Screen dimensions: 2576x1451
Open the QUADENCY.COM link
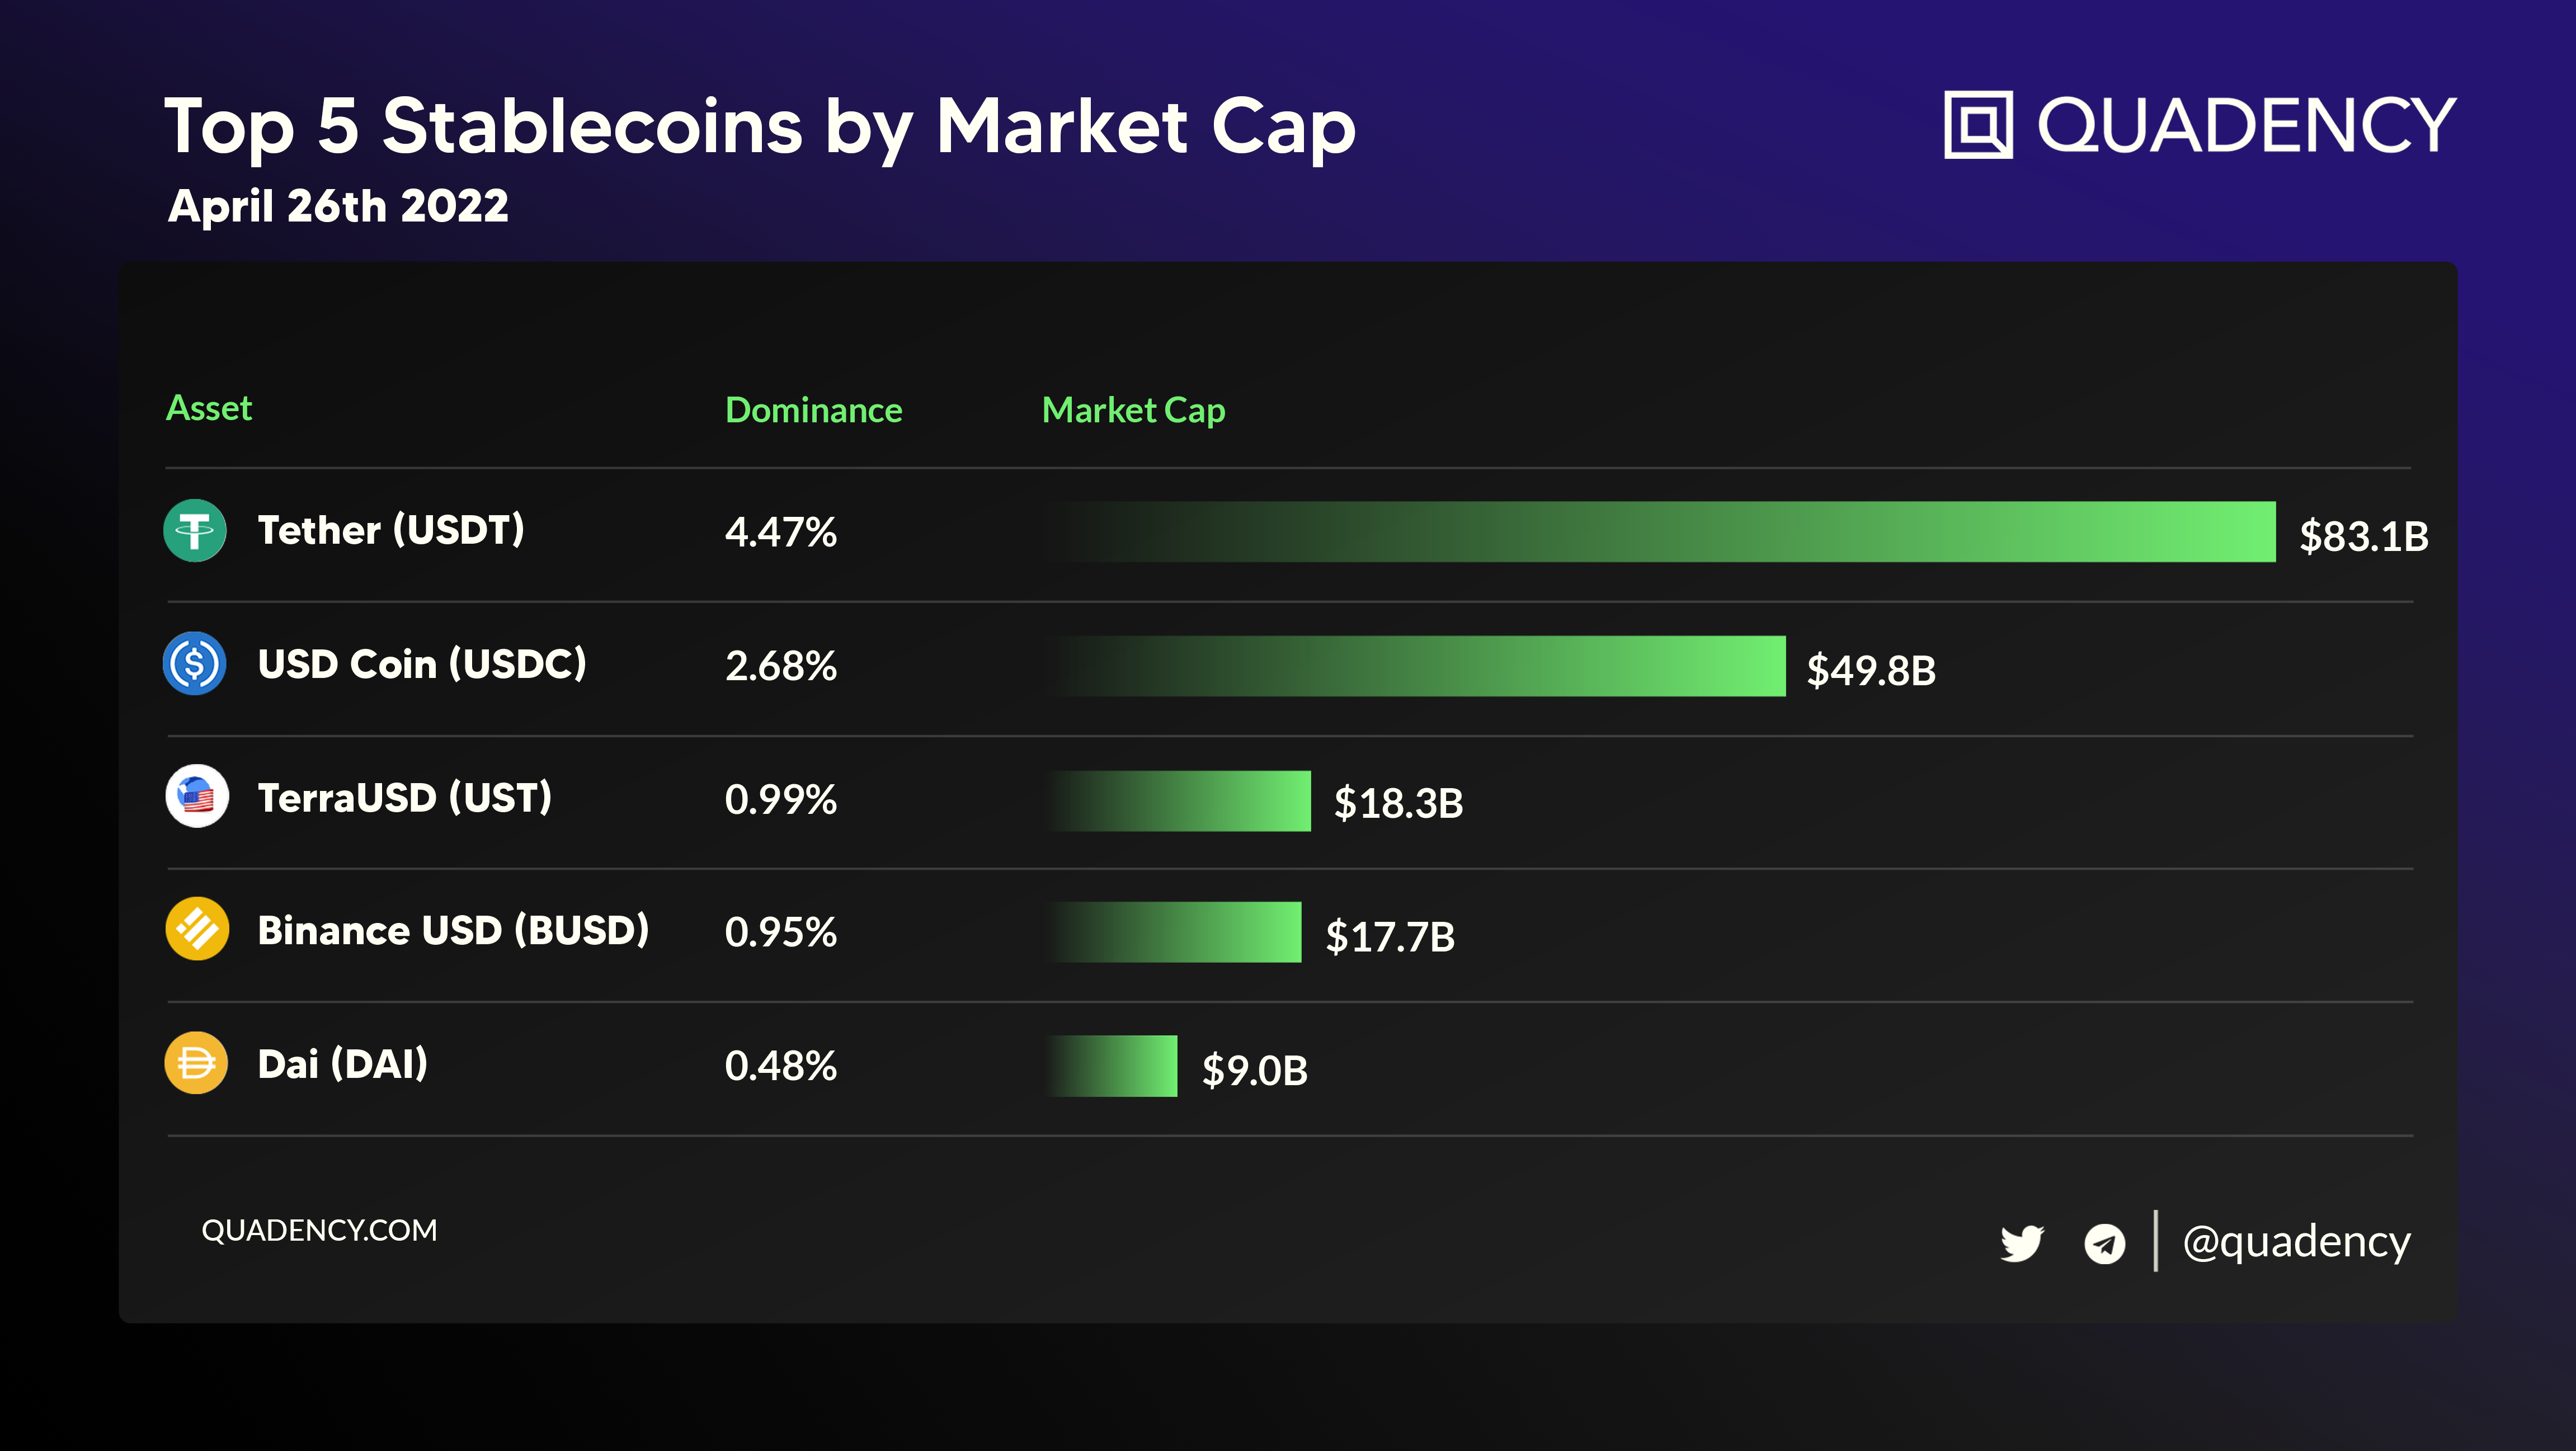pos(319,1230)
